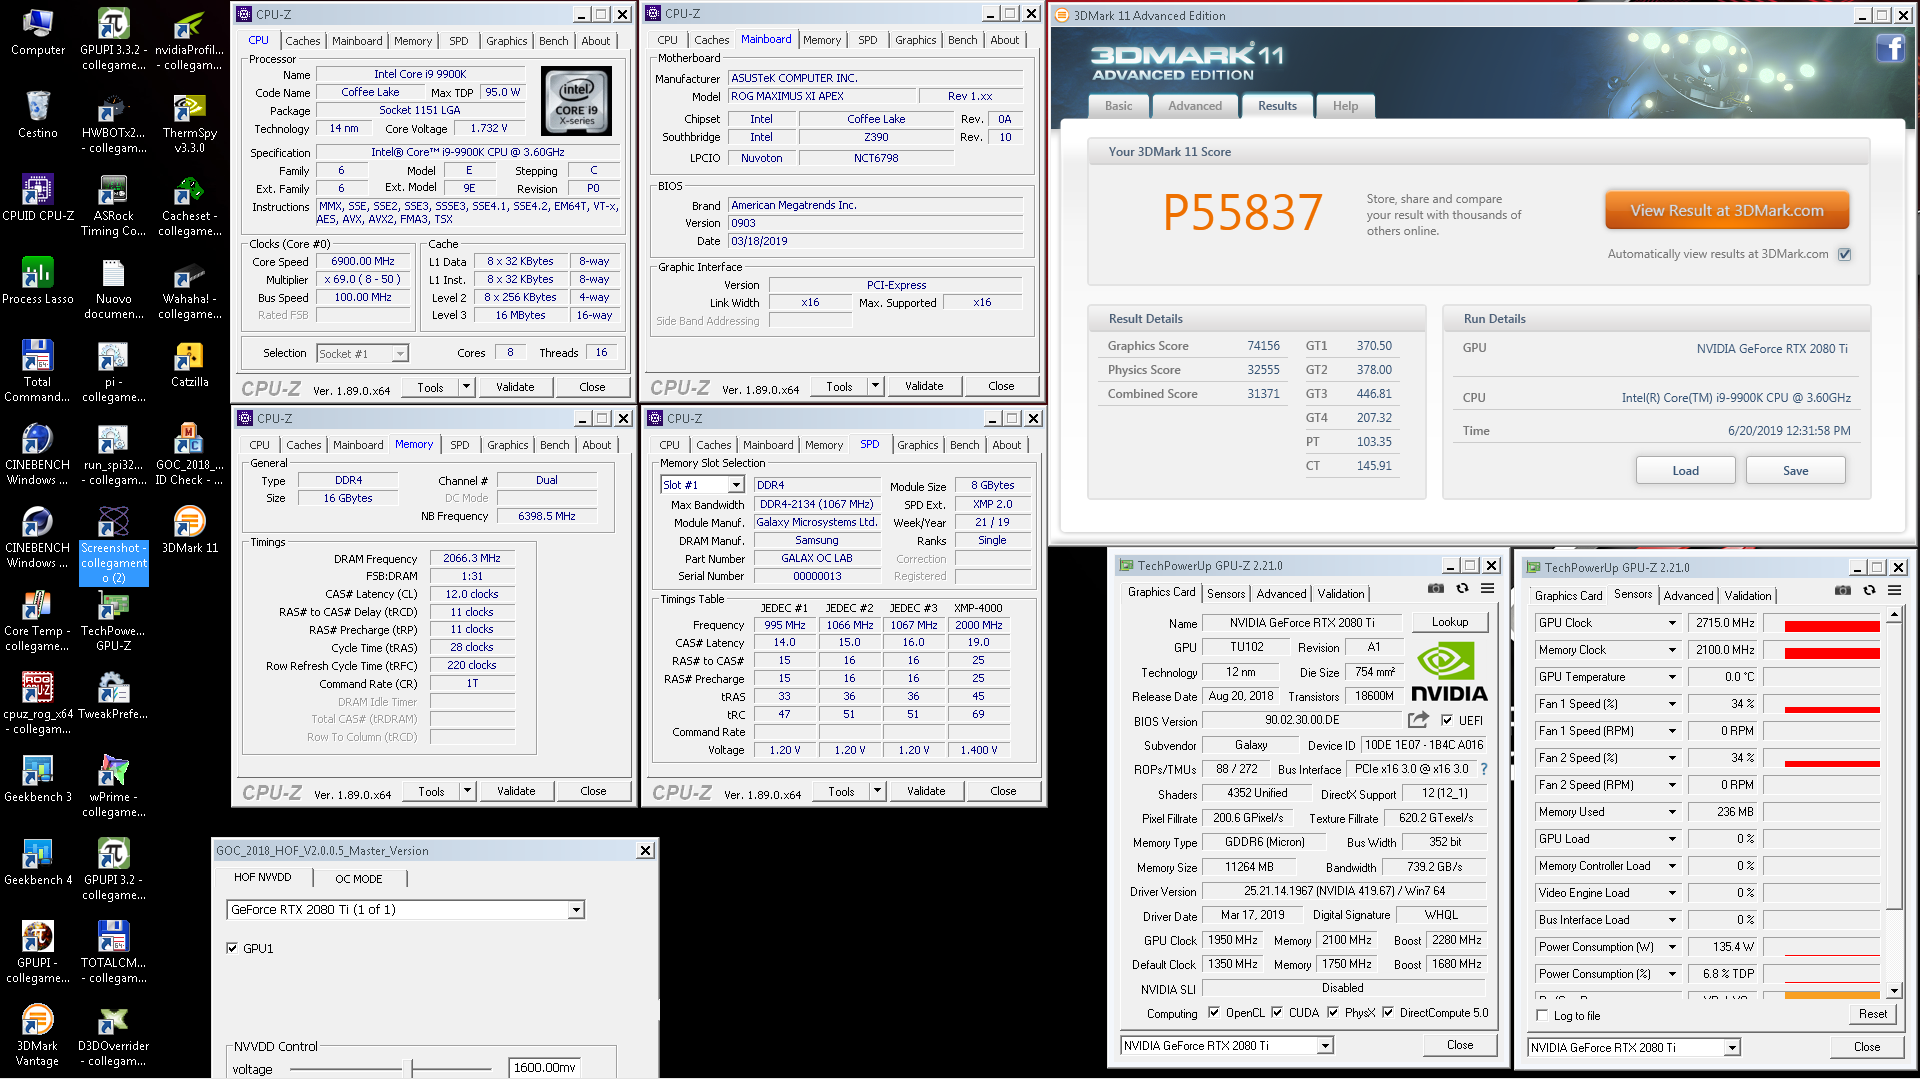This screenshot has height=1080, width=1920.
Task: Open Tools dropdown arrow in CPU tab window
Action: pyautogui.click(x=466, y=387)
